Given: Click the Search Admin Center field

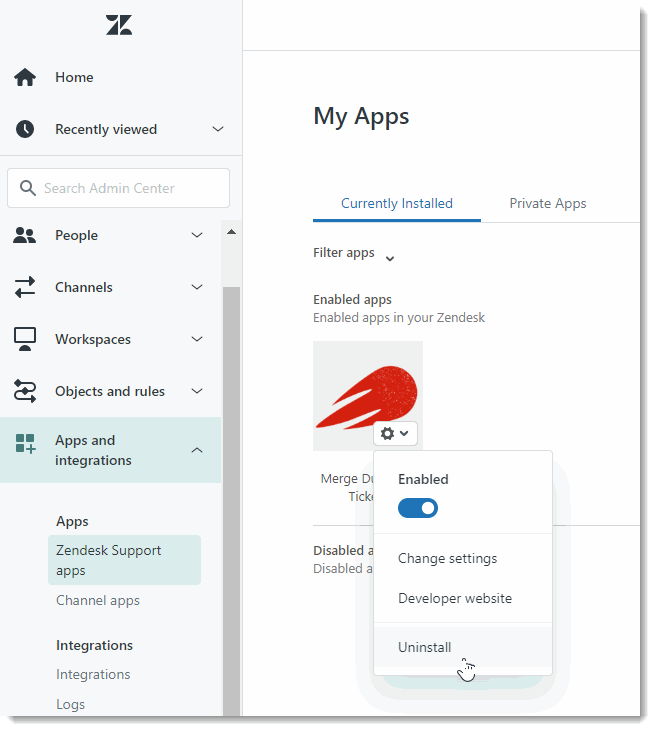Looking at the screenshot, I should [x=118, y=188].
